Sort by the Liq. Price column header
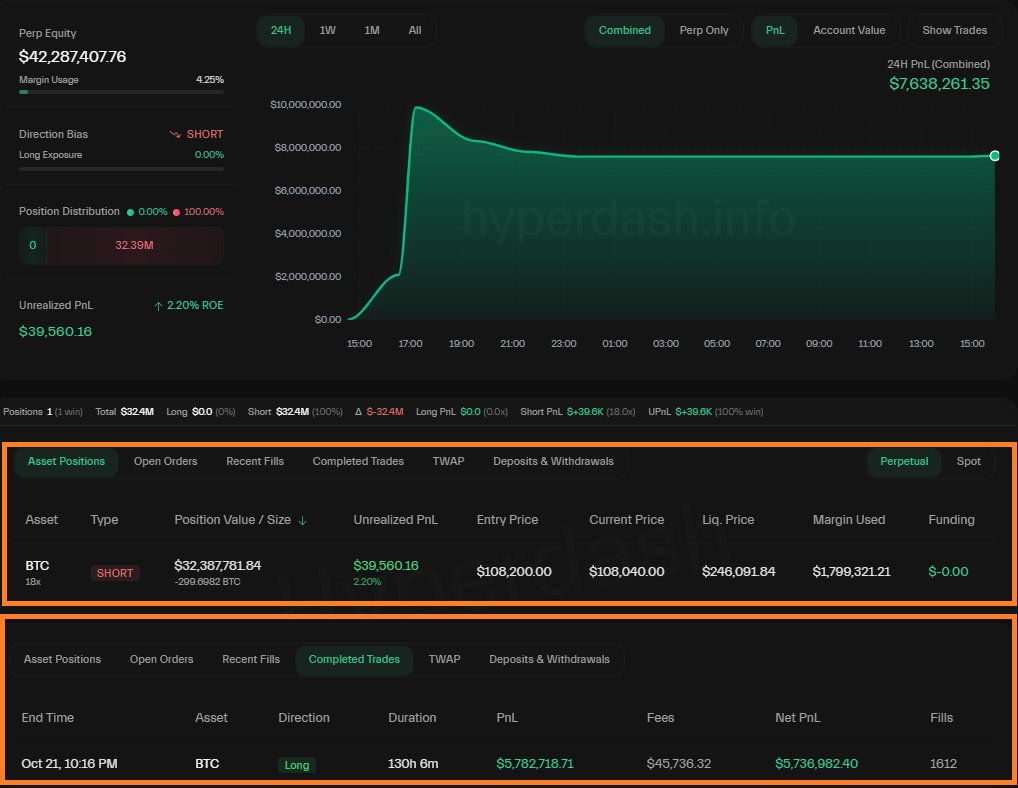Image resolution: width=1018 pixels, height=788 pixels. (x=728, y=520)
